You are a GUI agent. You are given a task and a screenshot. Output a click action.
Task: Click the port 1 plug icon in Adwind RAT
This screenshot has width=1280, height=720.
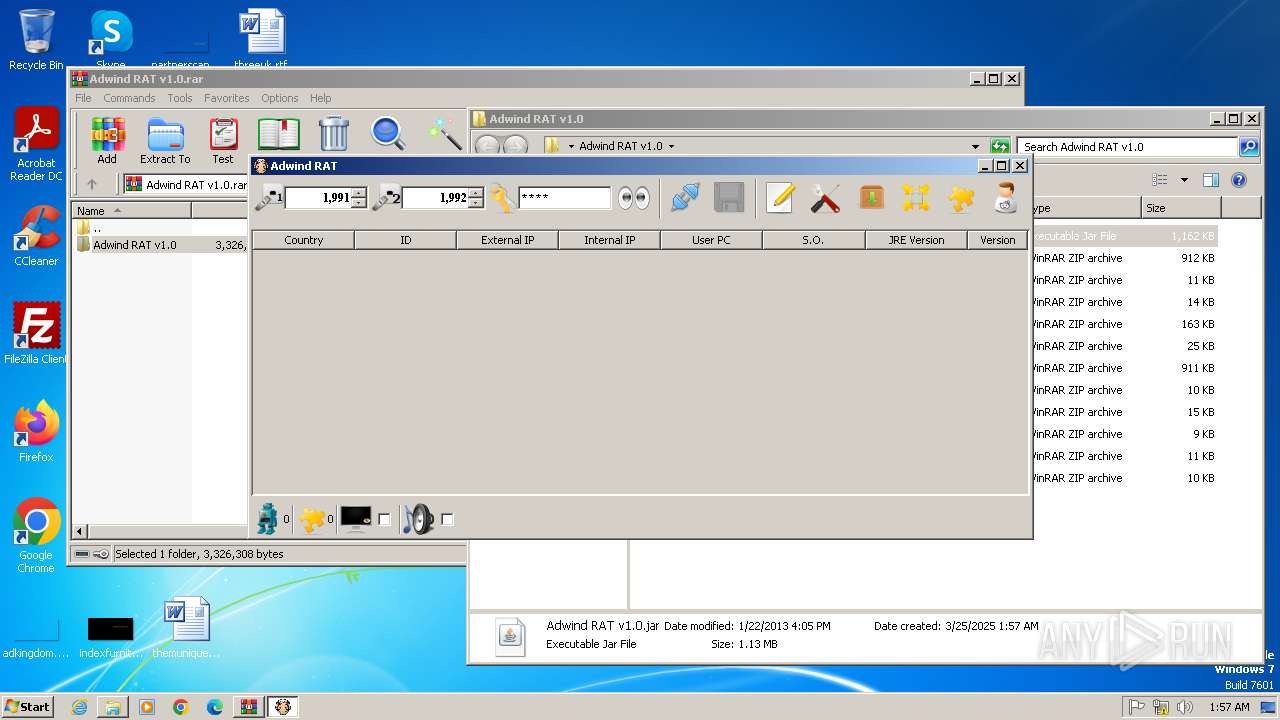coord(268,197)
